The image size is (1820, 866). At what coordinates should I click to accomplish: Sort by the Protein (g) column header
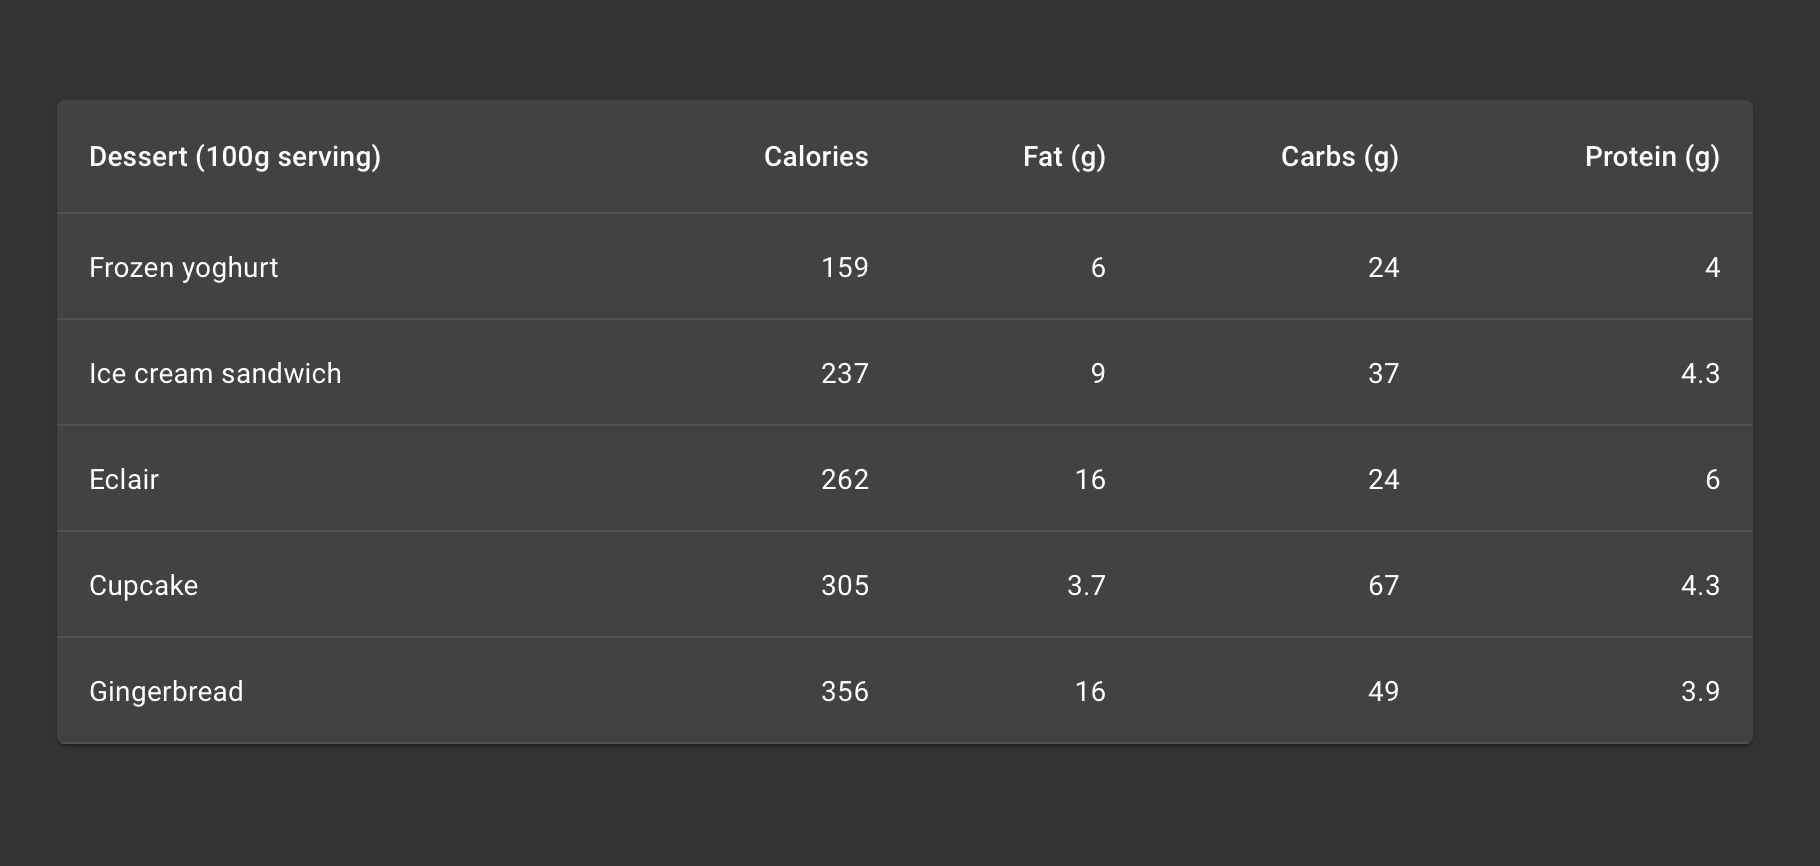(x=1651, y=157)
